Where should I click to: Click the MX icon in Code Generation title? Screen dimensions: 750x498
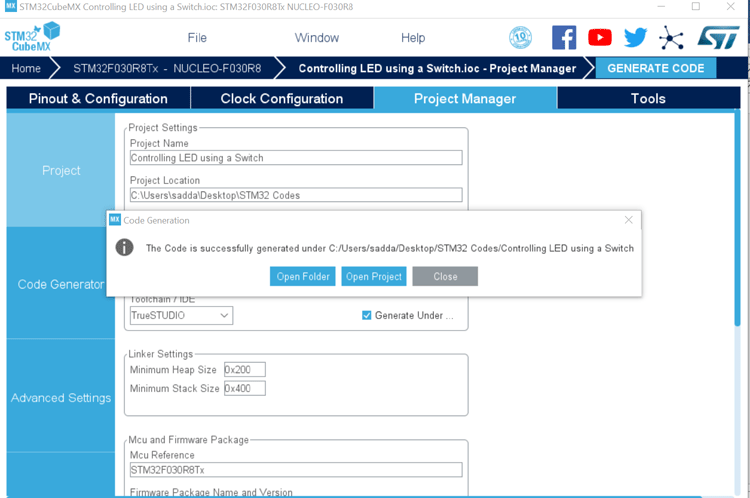point(115,220)
